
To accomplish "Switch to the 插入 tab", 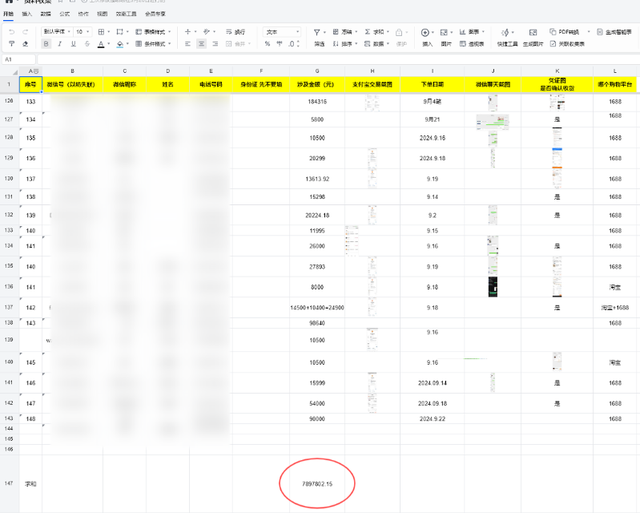I will (x=27, y=14).
